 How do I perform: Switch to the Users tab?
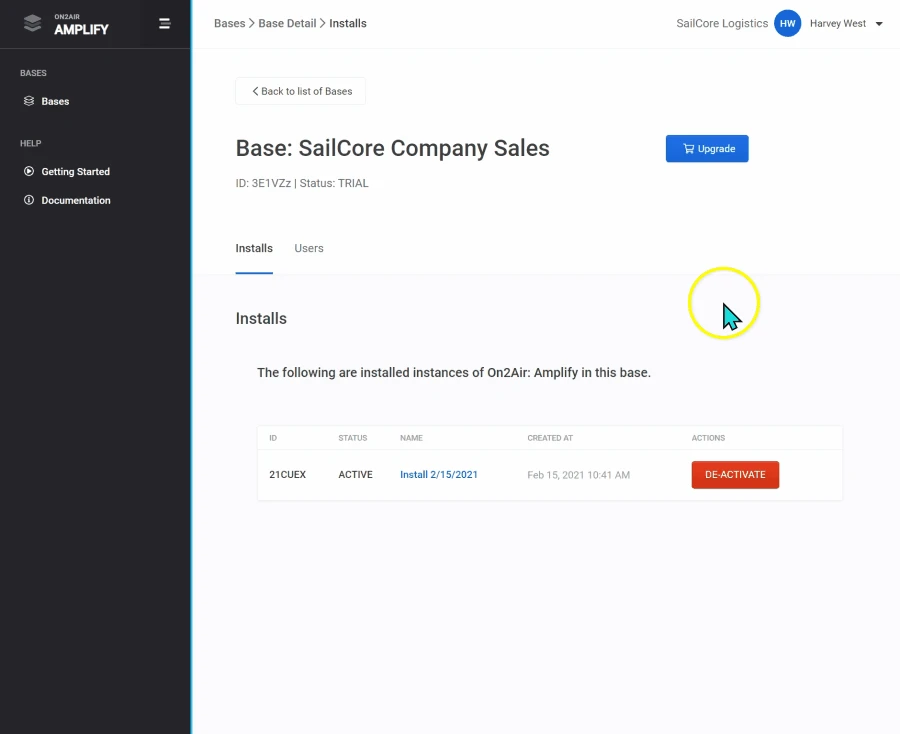(x=308, y=248)
